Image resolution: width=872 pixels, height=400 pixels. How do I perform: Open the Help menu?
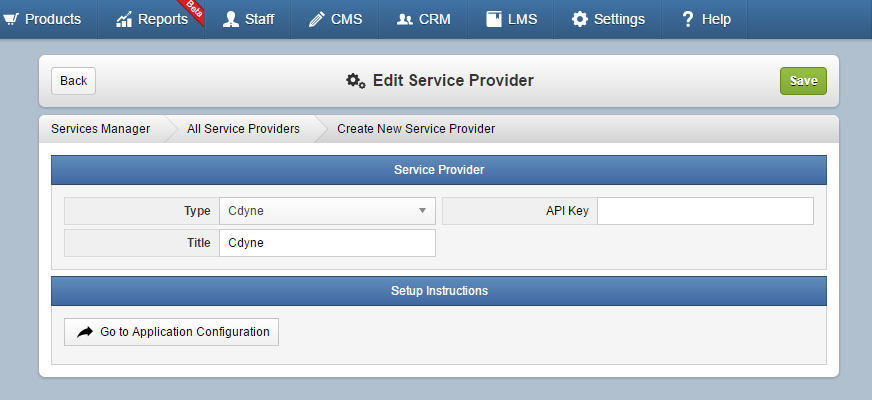(x=706, y=19)
